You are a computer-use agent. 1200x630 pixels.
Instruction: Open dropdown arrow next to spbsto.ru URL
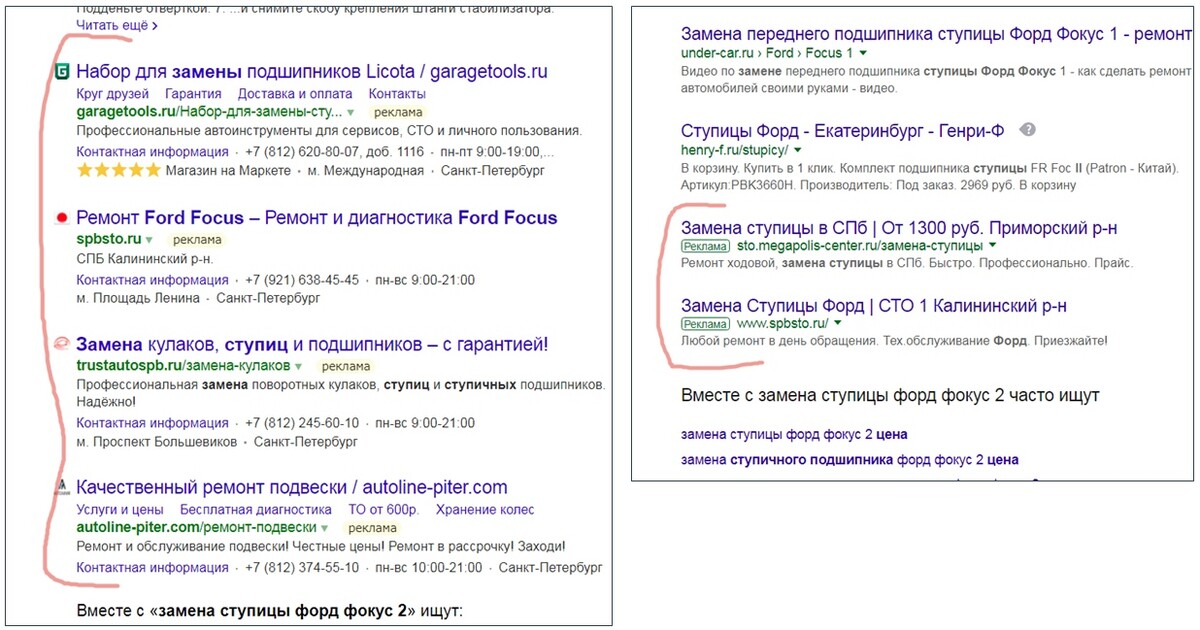(x=149, y=240)
